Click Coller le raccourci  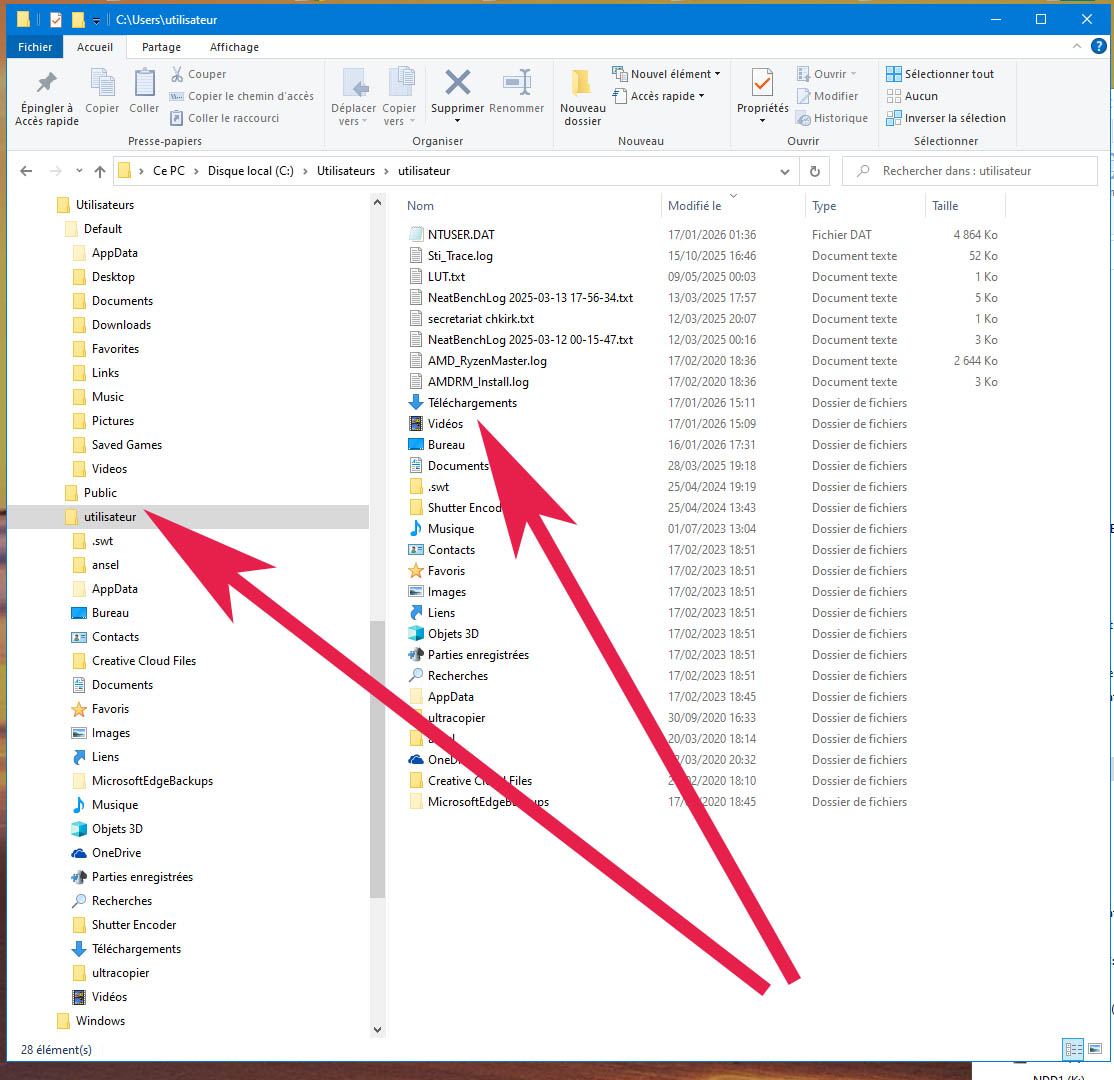tap(225, 118)
